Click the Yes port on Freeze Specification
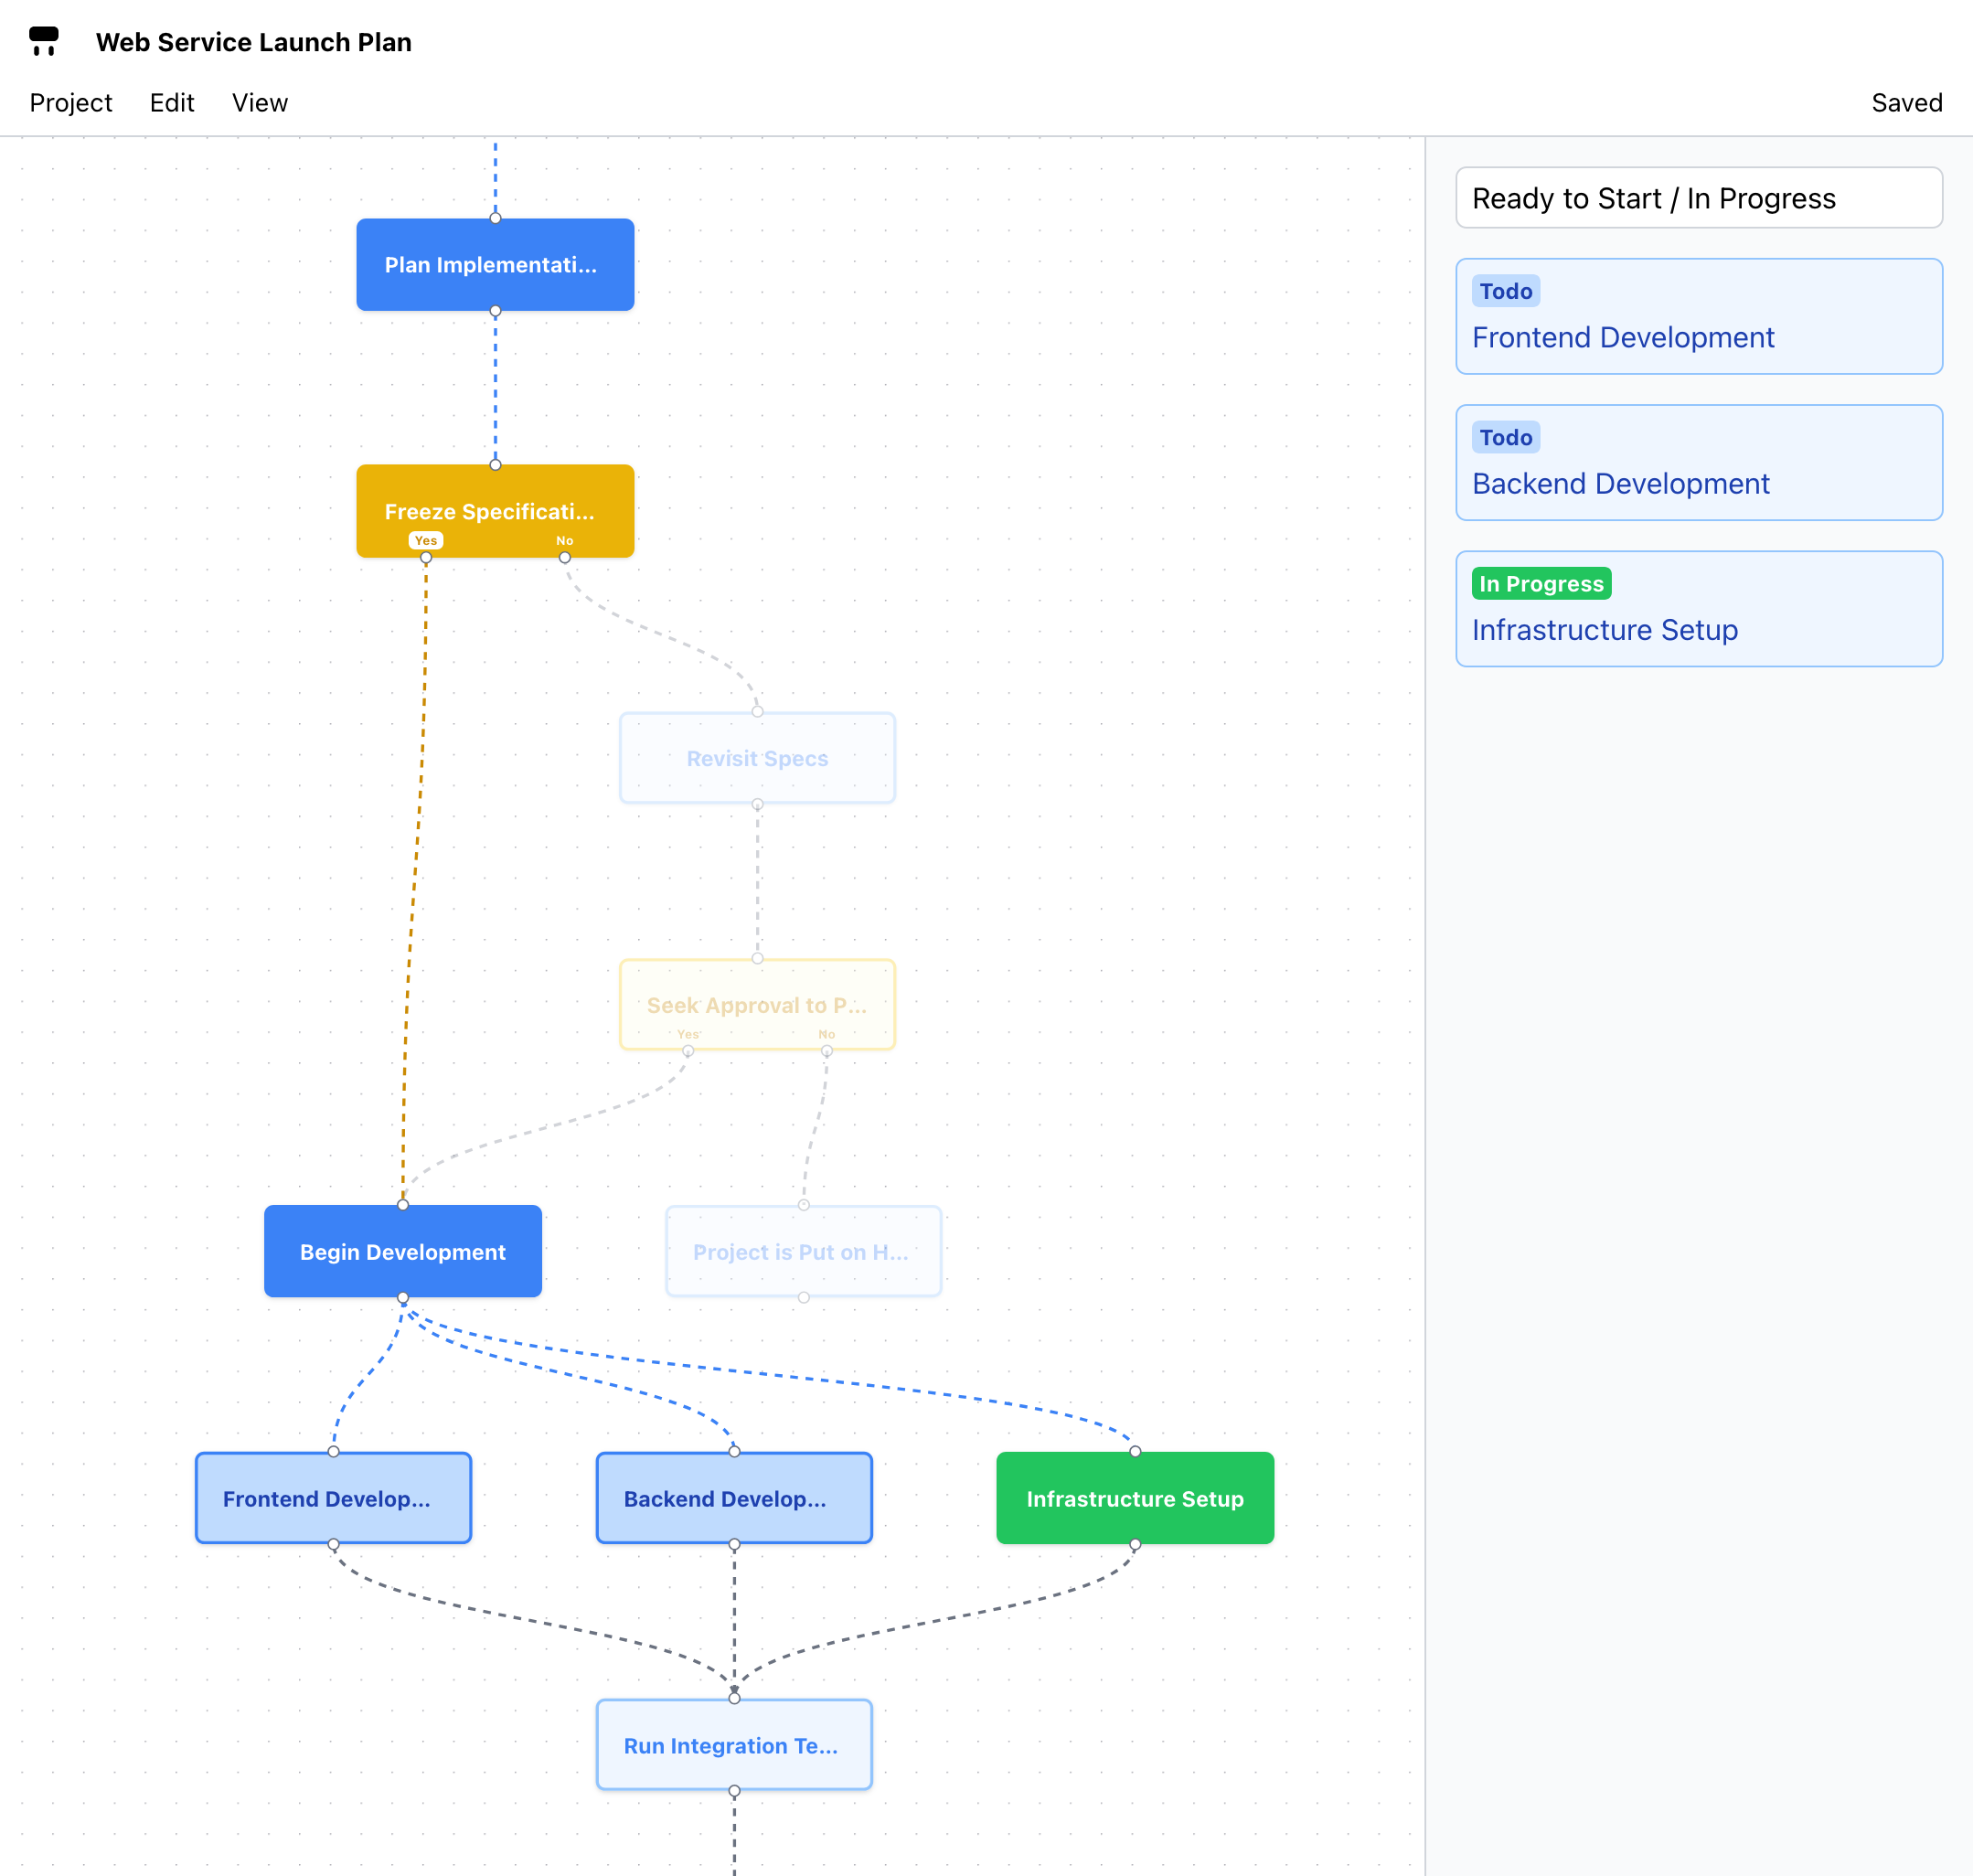 point(426,557)
